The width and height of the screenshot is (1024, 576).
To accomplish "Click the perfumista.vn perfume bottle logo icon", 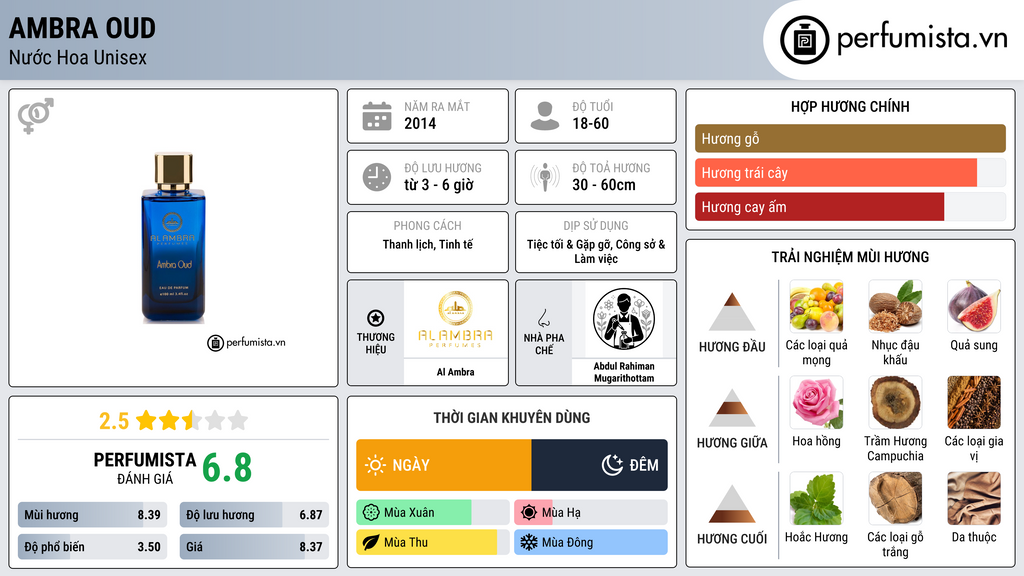I will 804,40.
